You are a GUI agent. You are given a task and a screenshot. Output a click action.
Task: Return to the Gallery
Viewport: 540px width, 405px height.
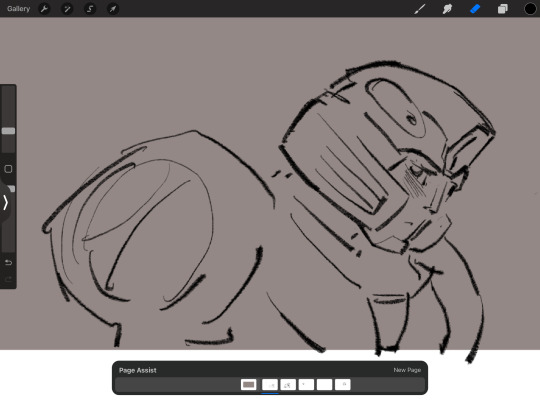(18, 9)
